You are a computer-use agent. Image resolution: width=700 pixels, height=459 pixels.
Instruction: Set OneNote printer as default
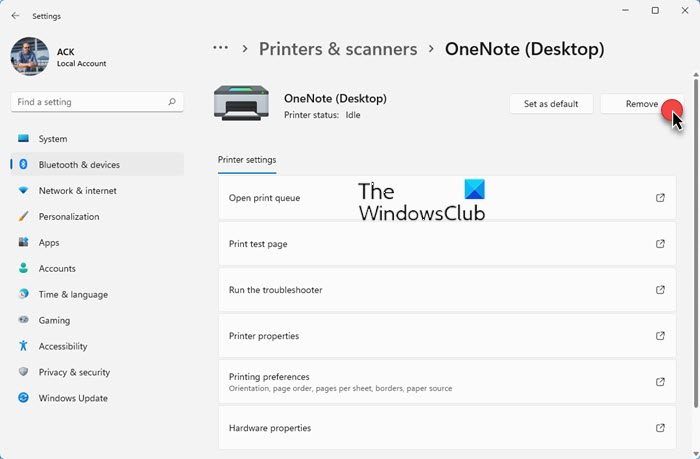[551, 104]
